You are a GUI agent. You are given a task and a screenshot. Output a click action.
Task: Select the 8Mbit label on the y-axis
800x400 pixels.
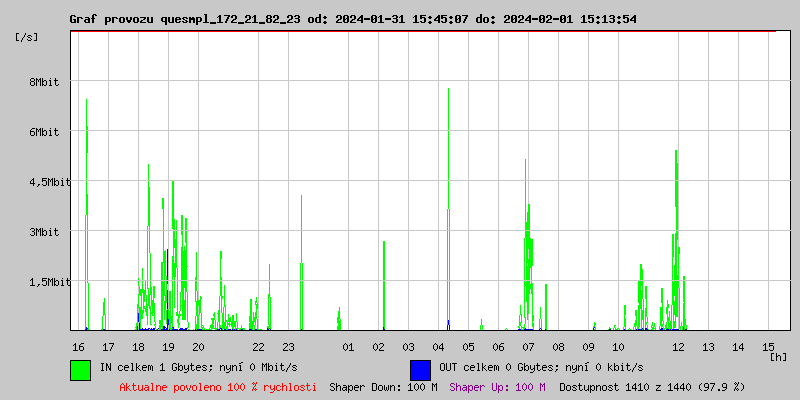point(45,82)
